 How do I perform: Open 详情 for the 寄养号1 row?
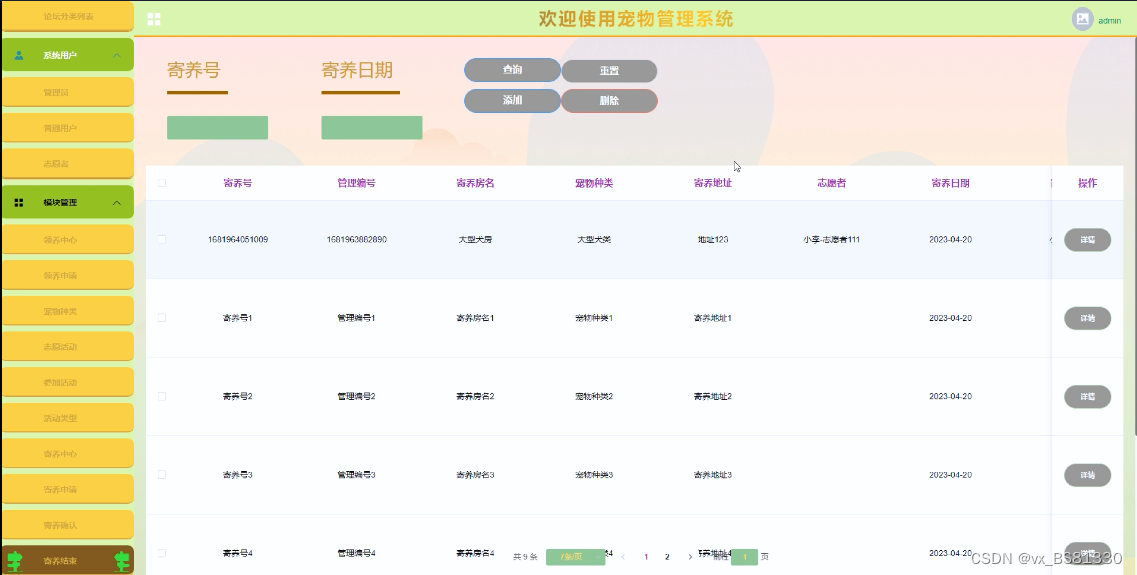[x=1087, y=318]
